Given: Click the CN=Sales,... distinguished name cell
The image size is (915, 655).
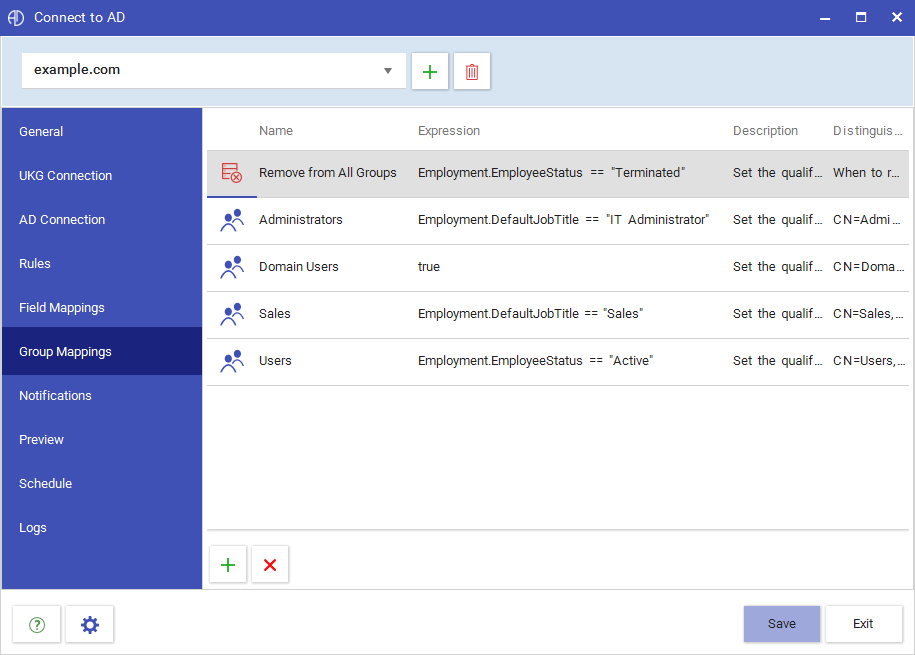Looking at the screenshot, I should pos(868,314).
